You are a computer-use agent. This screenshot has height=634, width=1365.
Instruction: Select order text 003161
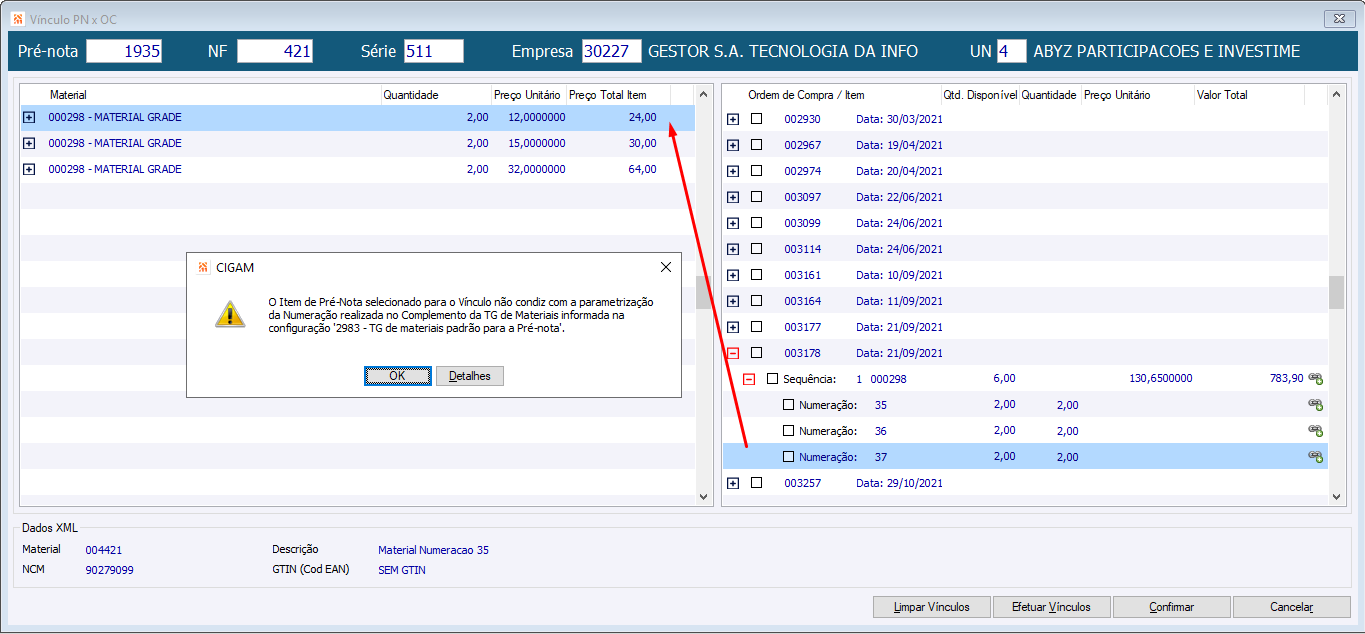coord(802,275)
